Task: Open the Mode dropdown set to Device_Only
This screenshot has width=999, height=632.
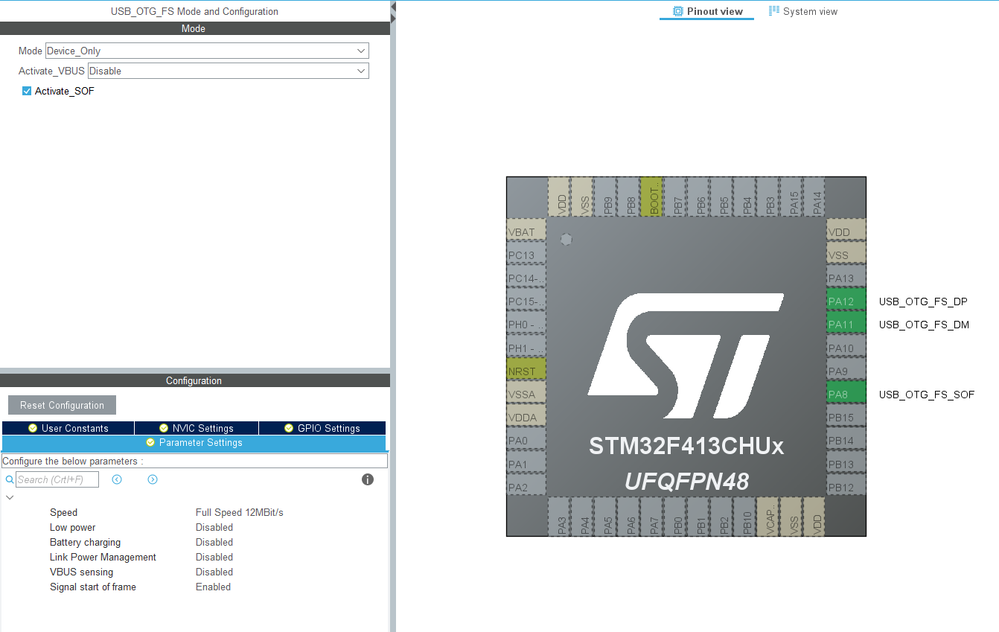Action: [x=207, y=51]
